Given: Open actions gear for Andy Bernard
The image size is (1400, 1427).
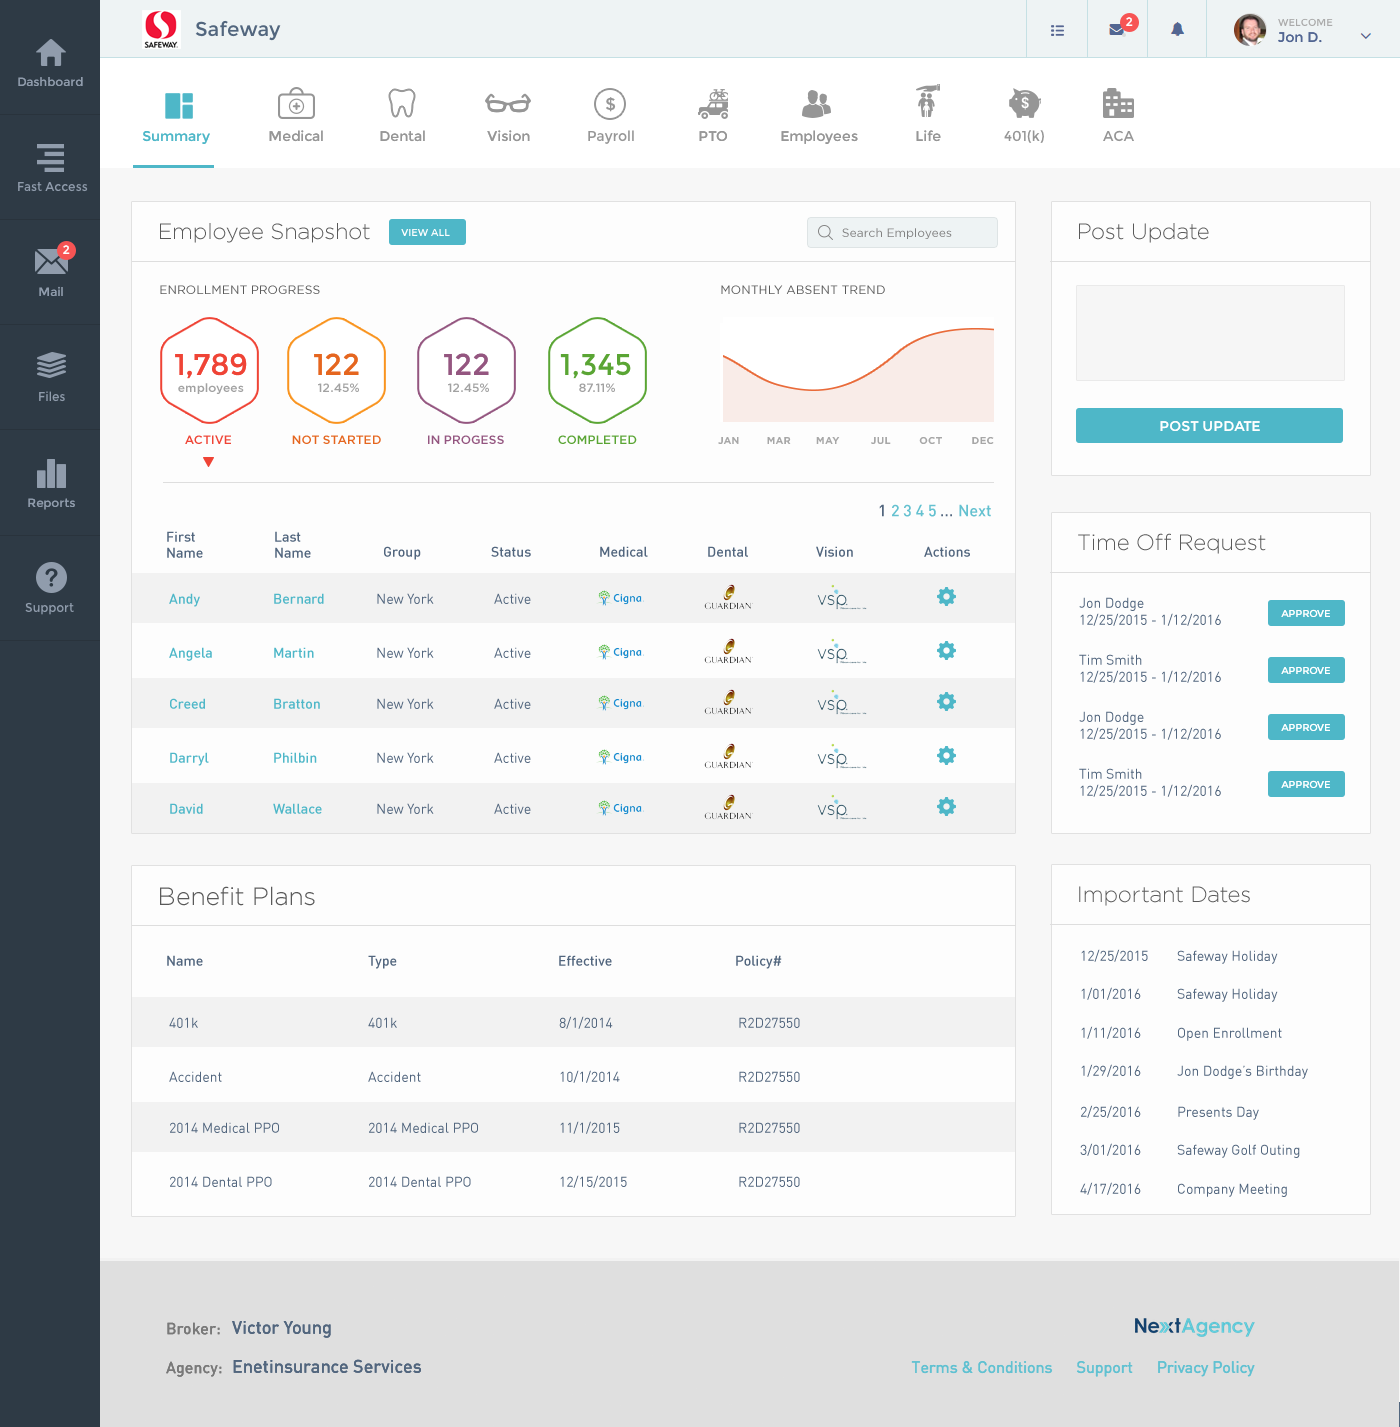Looking at the screenshot, I should [x=946, y=597].
